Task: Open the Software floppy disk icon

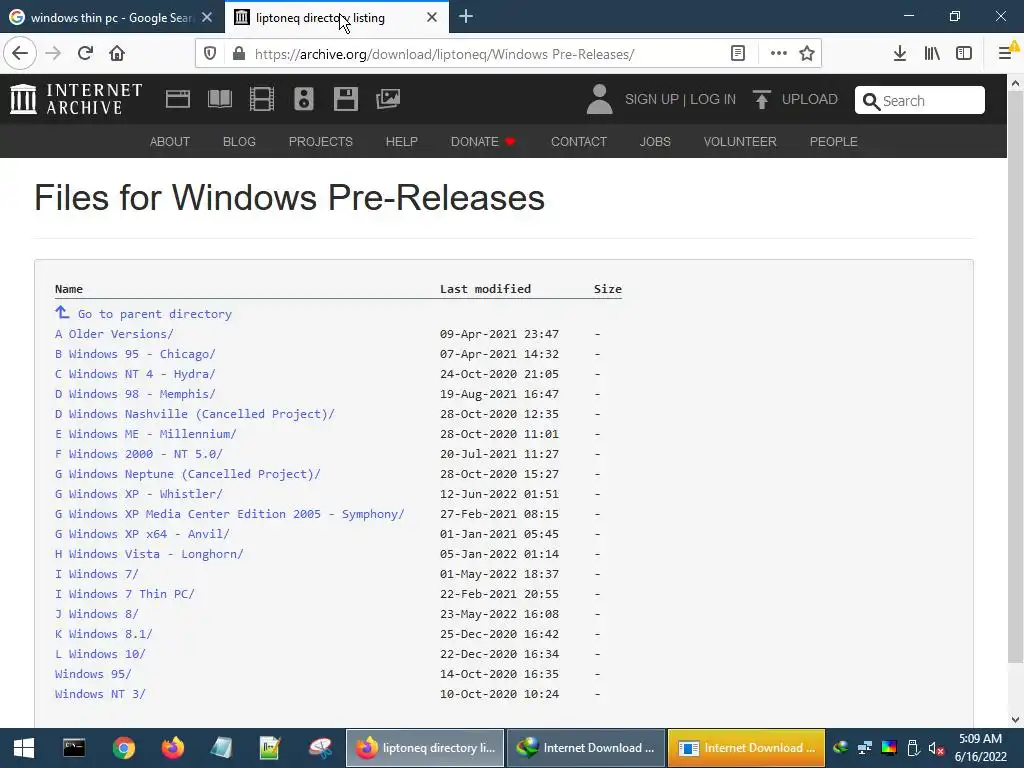Action: point(345,99)
